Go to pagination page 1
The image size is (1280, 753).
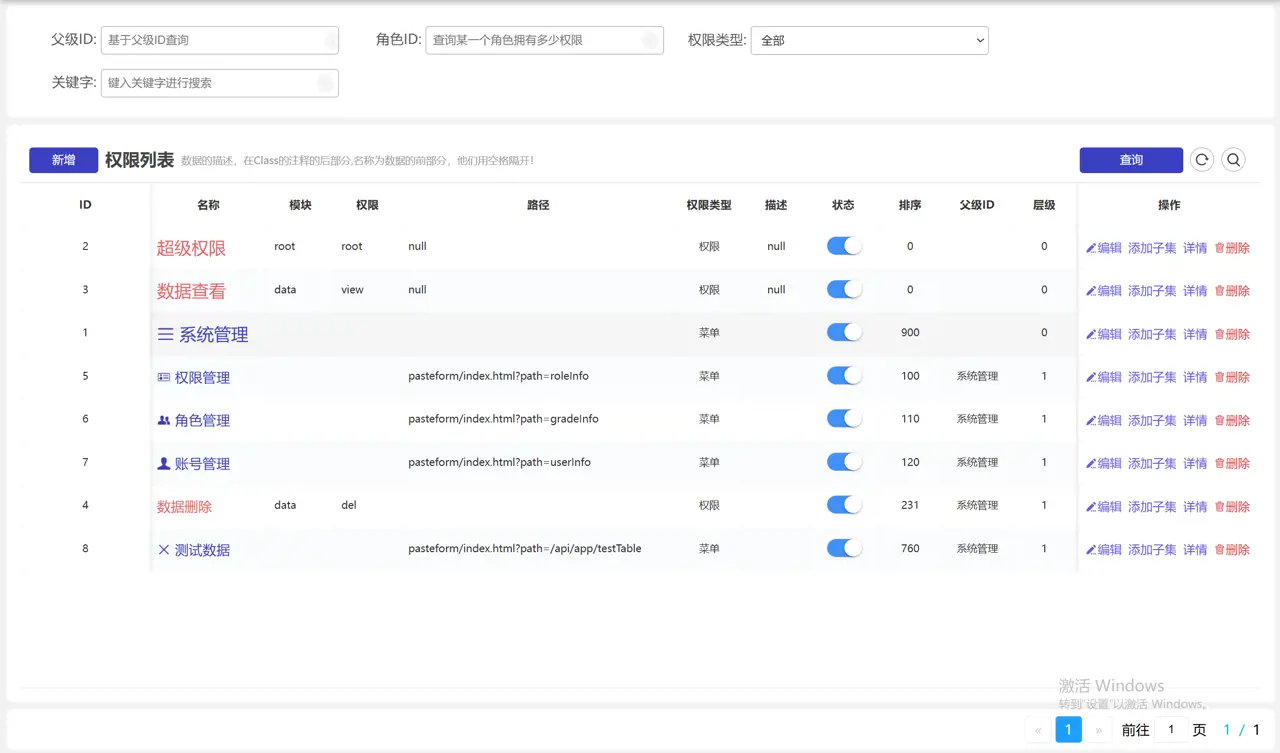[1068, 730]
